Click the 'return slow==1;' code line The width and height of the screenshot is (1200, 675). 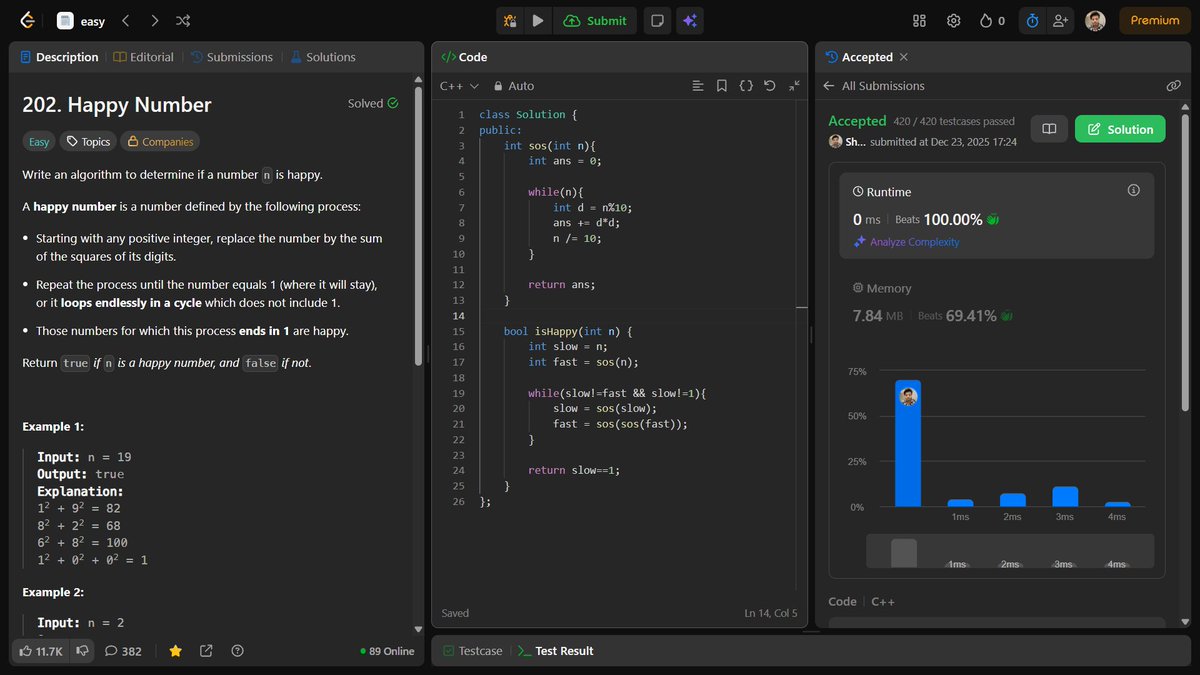click(574, 470)
